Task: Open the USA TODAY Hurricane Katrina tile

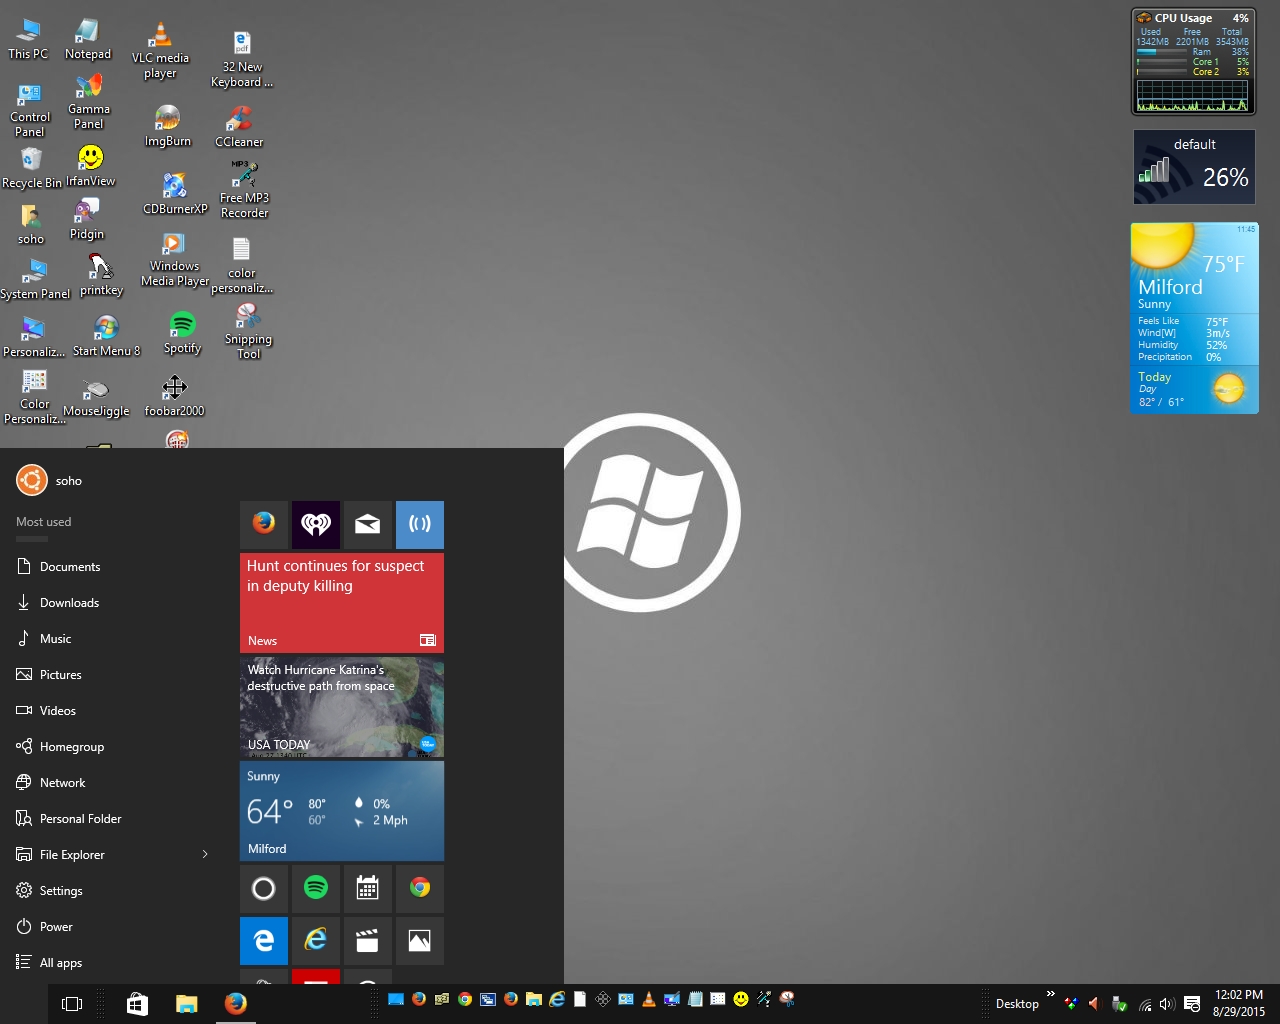Action: coord(342,707)
